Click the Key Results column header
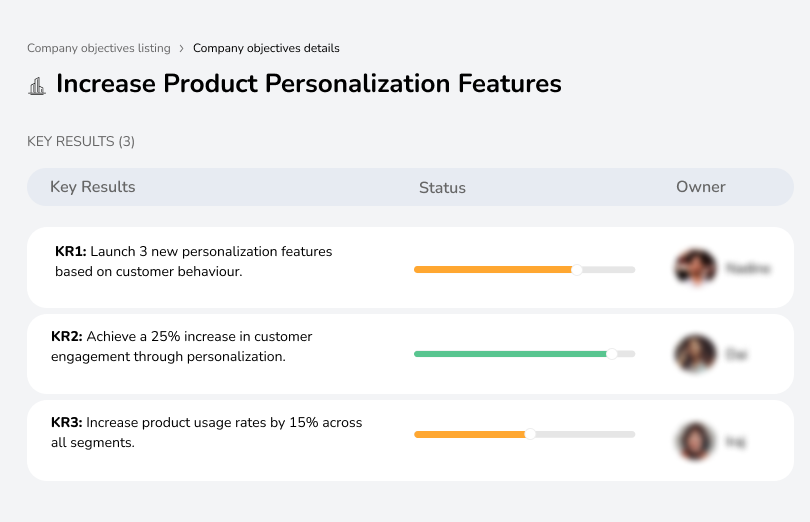Viewport: 810px width, 522px height. click(x=92, y=187)
